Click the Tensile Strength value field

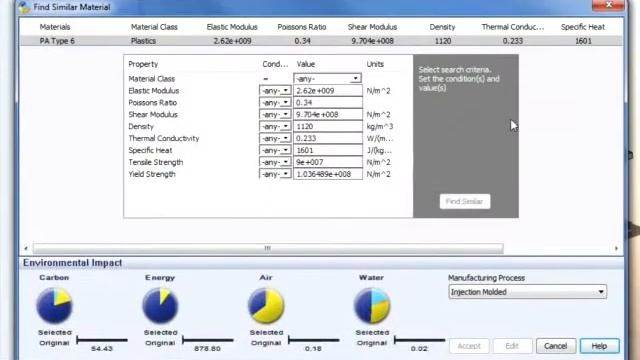328,162
